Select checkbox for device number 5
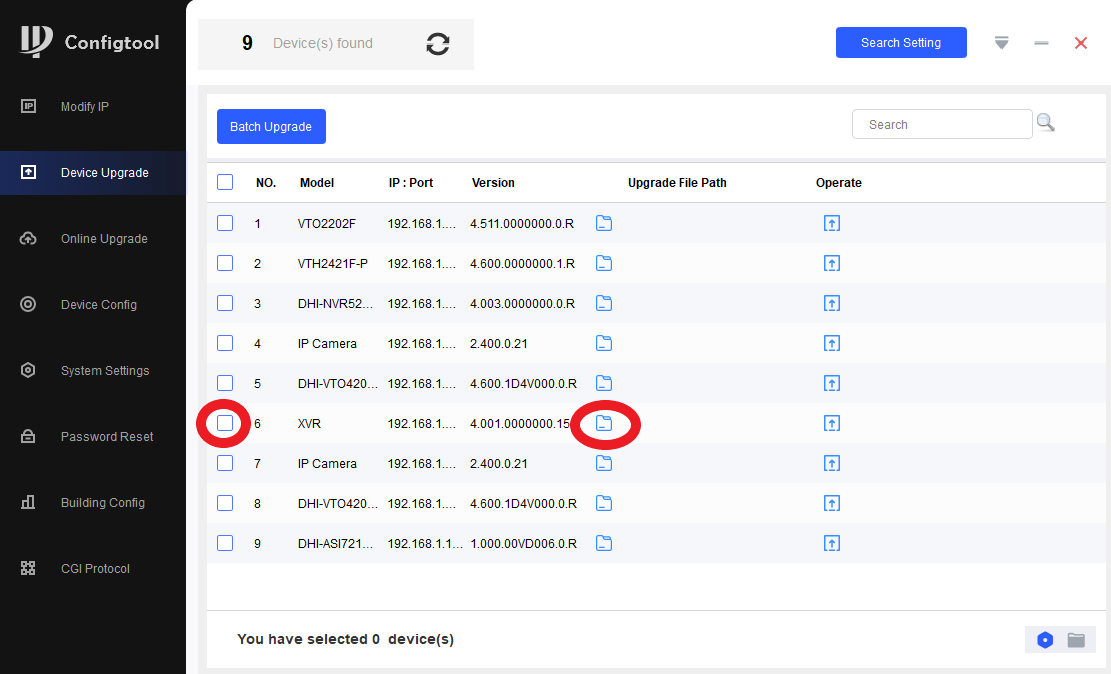This screenshot has width=1111, height=674. tap(225, 383)
